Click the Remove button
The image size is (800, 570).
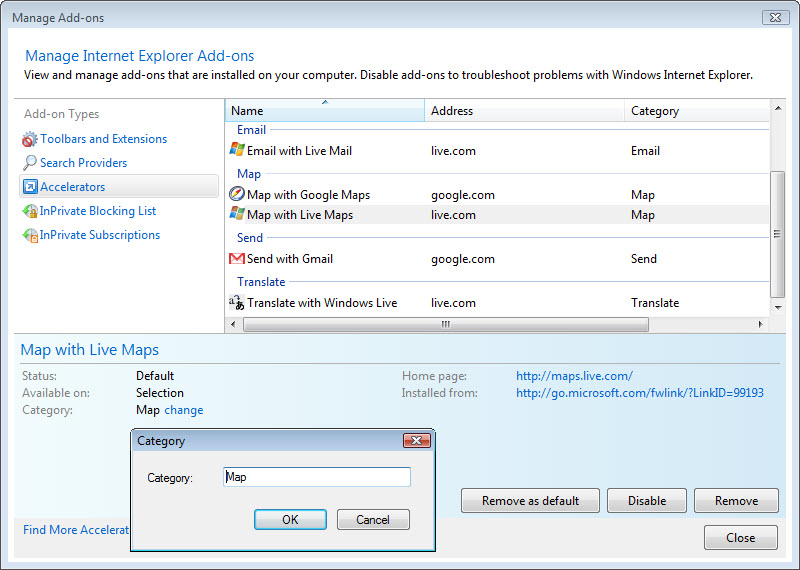(x=736, y=501)
